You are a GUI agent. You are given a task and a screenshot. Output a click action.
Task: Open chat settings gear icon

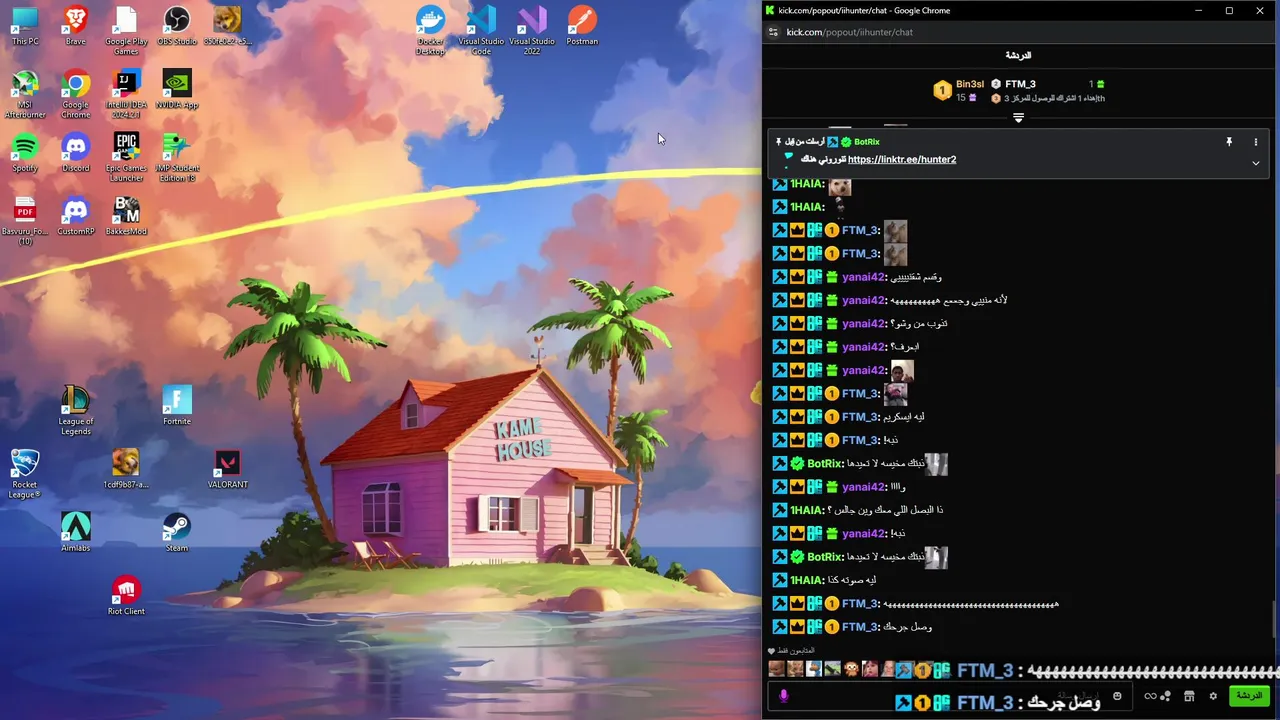click(1213, 696)
